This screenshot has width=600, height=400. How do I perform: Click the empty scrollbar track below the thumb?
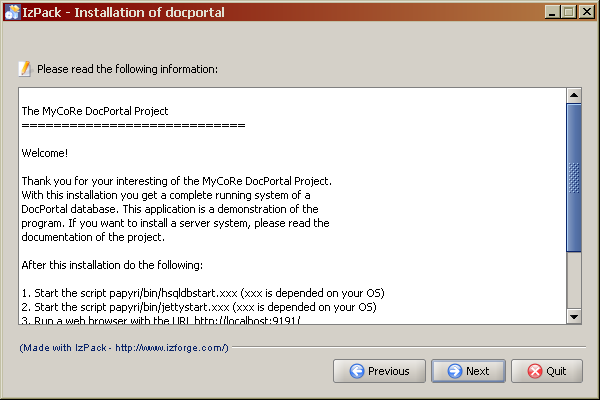pos(574,280)
